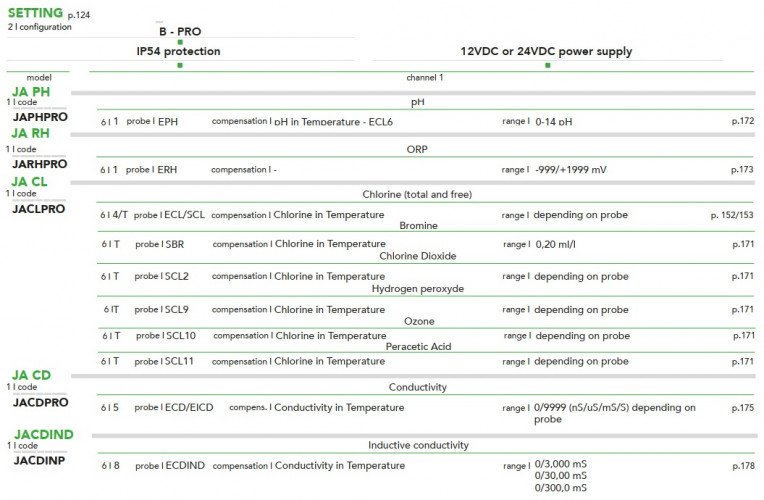
Task: Select the green SETTING title
Action: point(35,13)
